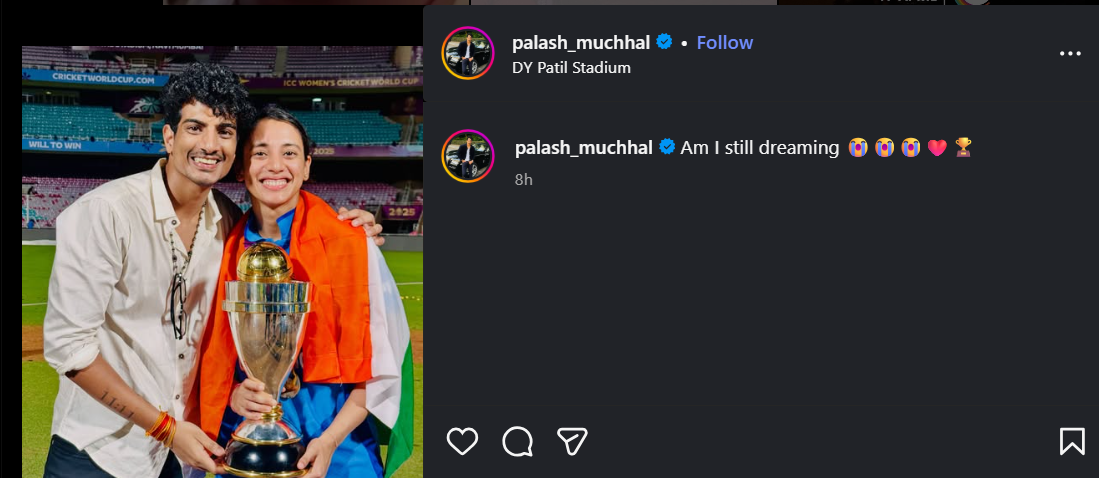The height and width of the screenshot is (478, 1099).
Task: Share the post using the paper plane icon
Action: tap(572, 442)
